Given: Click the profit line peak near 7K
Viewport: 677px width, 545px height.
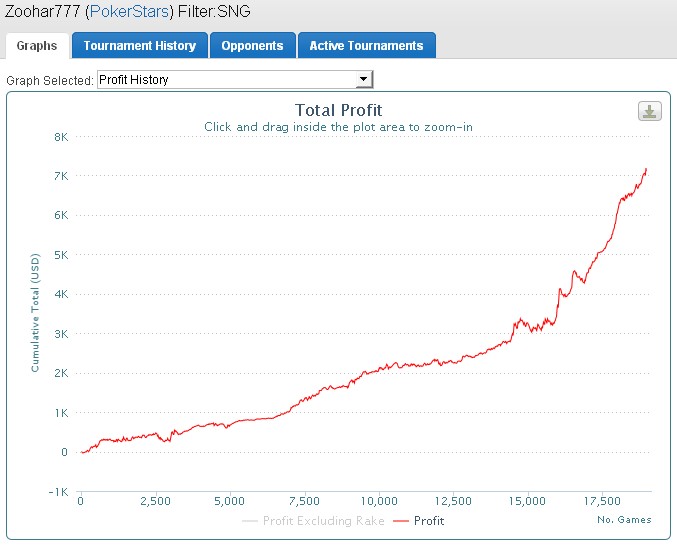Looking at the screenshot, I should 646,169.
